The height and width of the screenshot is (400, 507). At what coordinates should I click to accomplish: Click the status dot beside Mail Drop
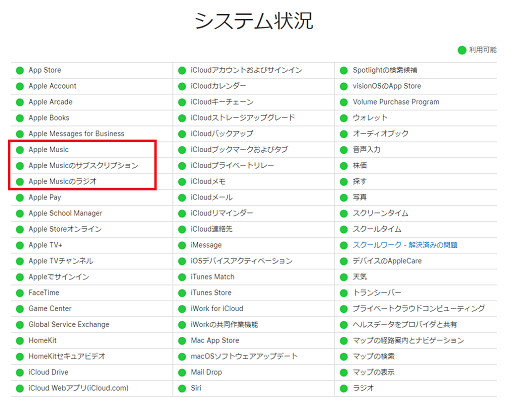click(182, 372)
